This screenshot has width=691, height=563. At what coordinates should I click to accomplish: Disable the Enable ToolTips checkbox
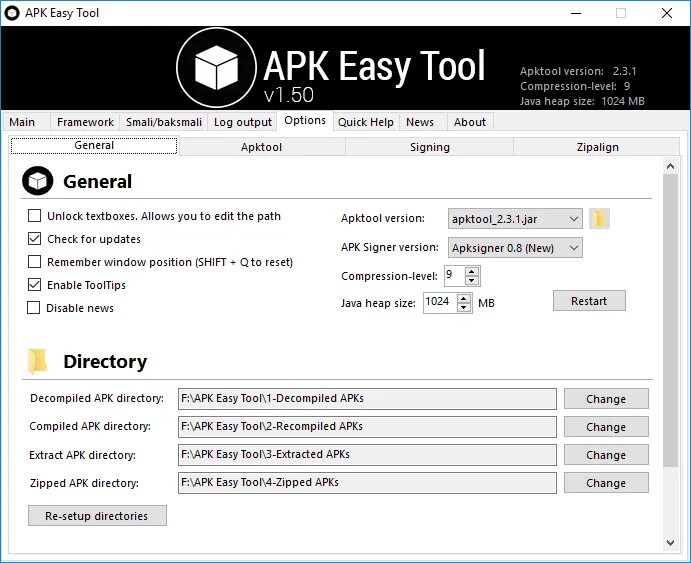pyautogui.click(x=34, y=285)
